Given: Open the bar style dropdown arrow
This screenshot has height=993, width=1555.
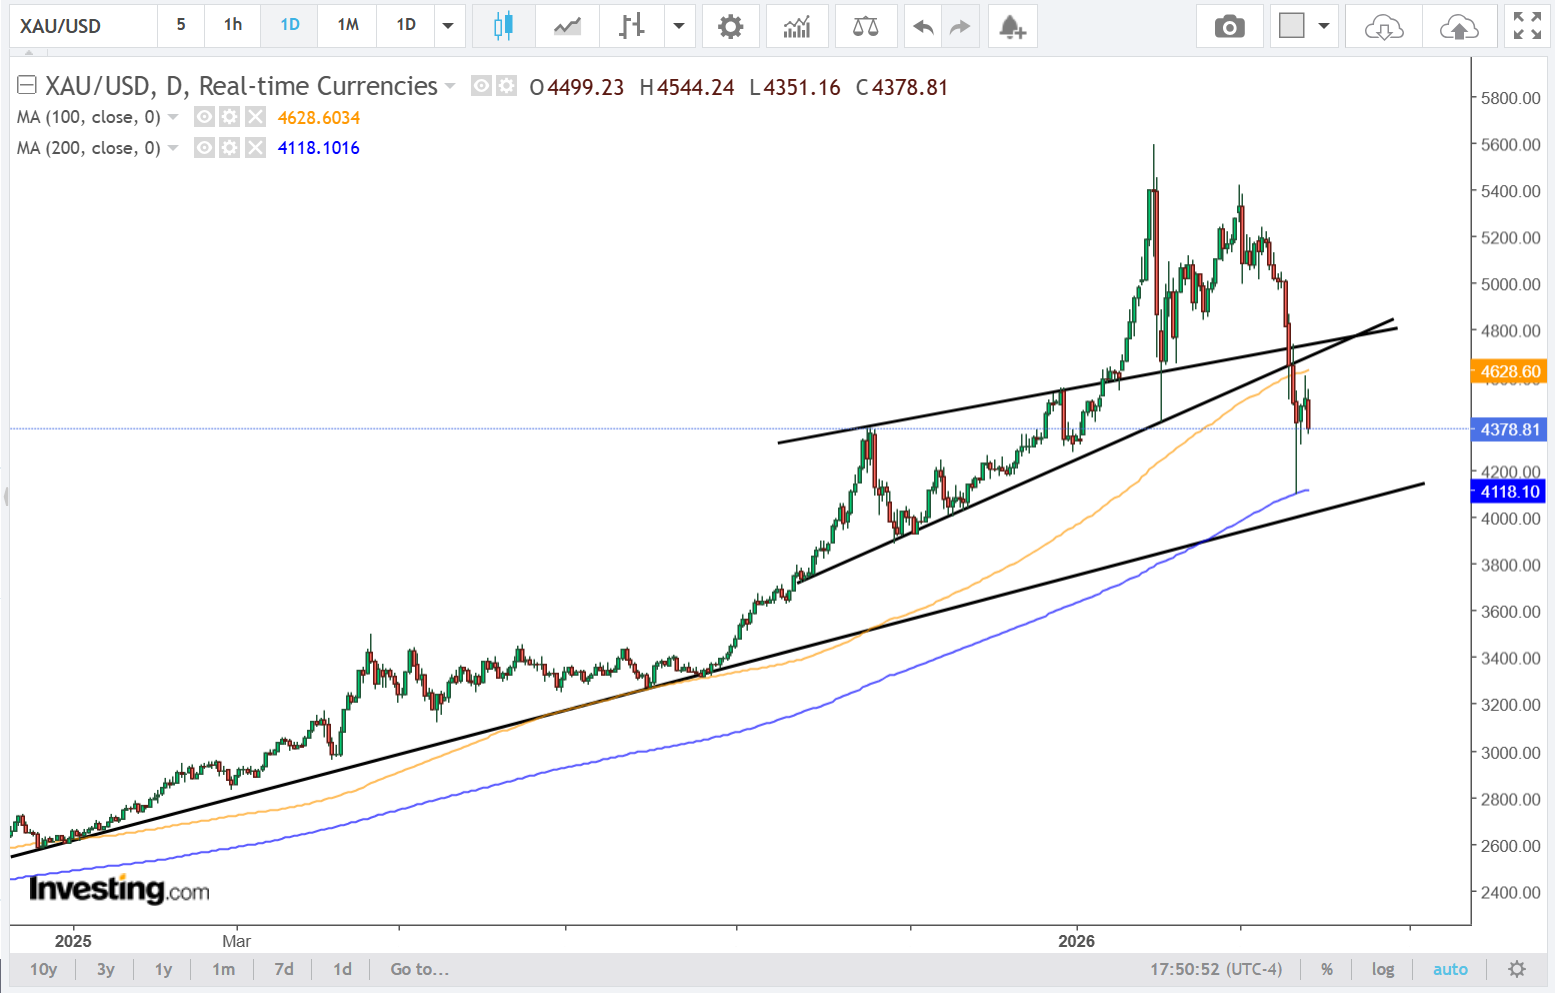Looking at the screenshot, I should pyautogui.click(x=679, y=26).
